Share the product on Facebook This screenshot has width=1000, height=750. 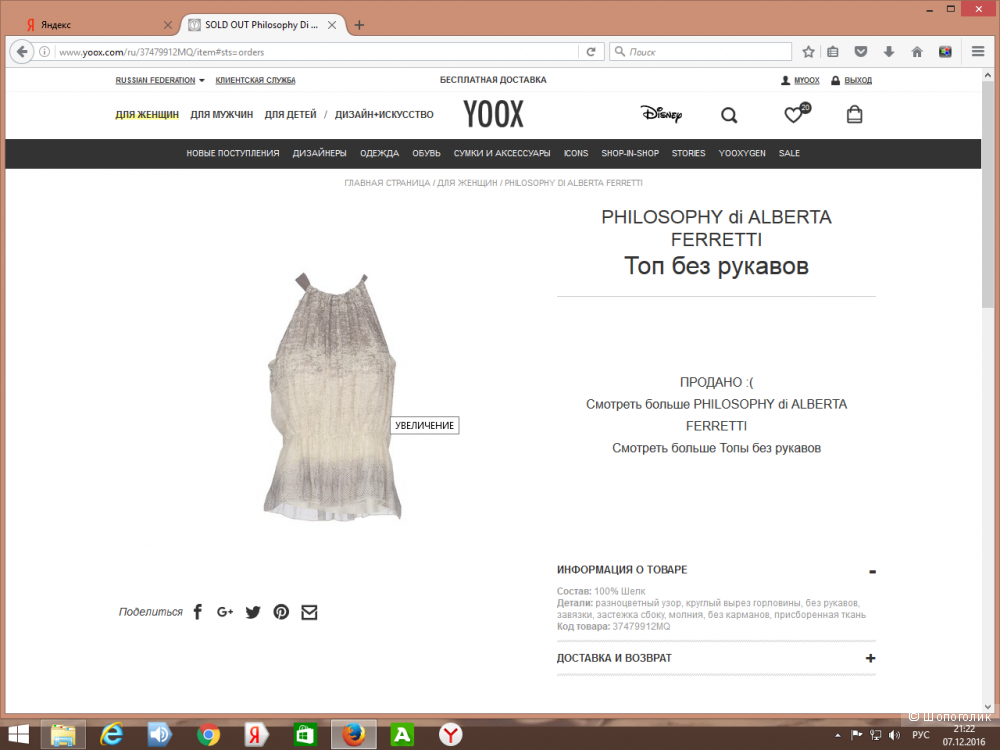[197, 611]
